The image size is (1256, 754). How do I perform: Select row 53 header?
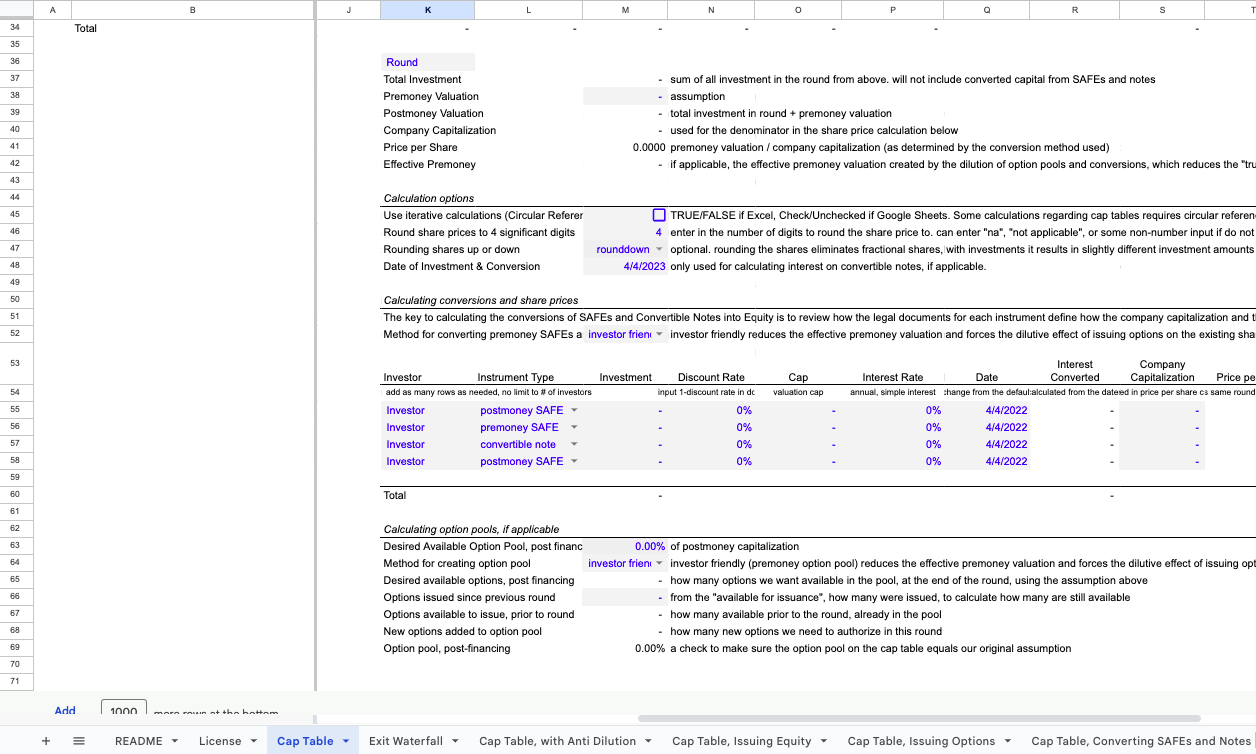point(15,363)
